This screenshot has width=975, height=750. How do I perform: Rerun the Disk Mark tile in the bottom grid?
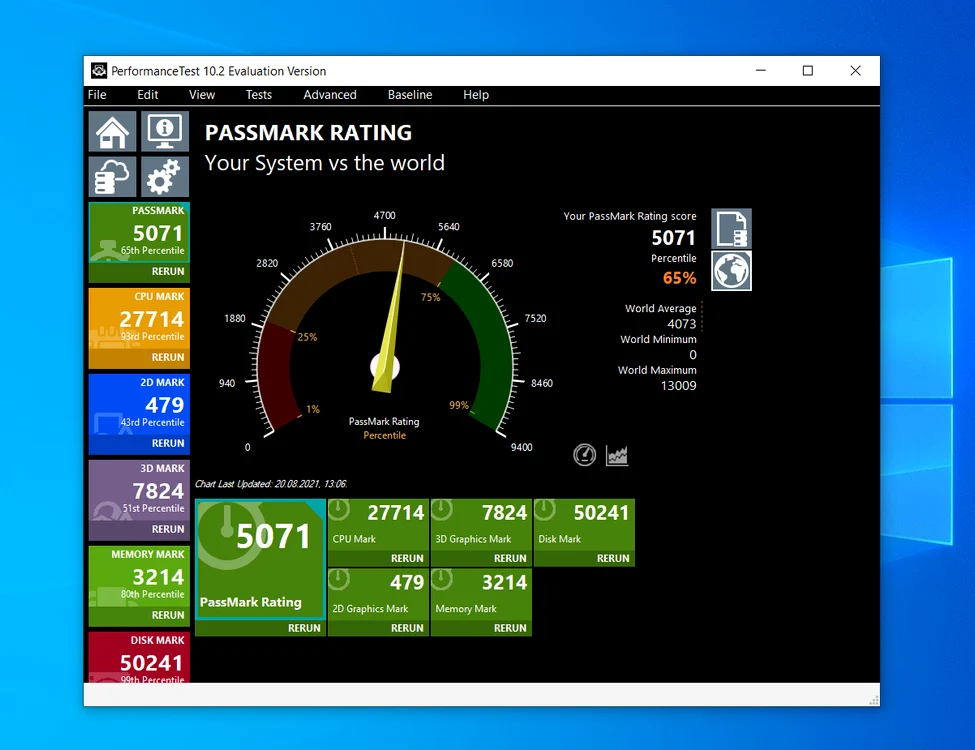(613, 558)
